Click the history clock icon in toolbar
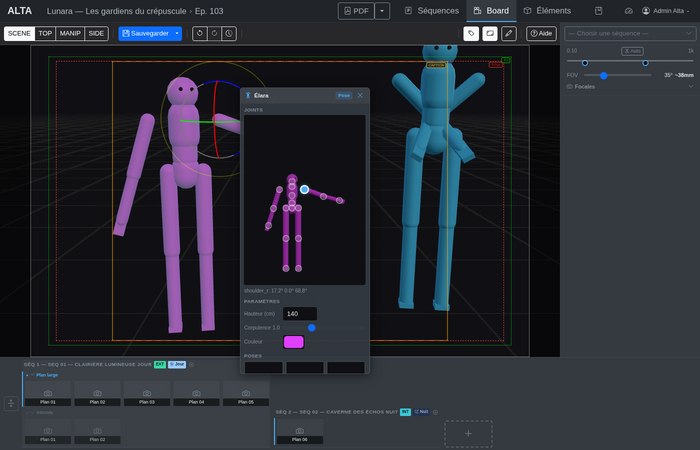 (229, 33)
